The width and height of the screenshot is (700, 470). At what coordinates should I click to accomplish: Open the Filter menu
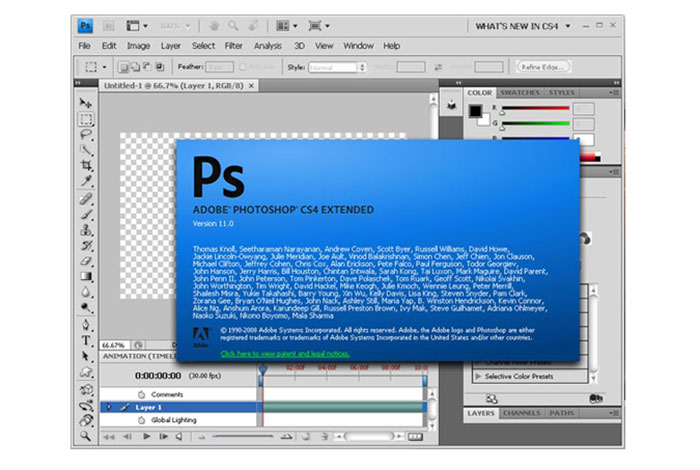pos(233,46)
